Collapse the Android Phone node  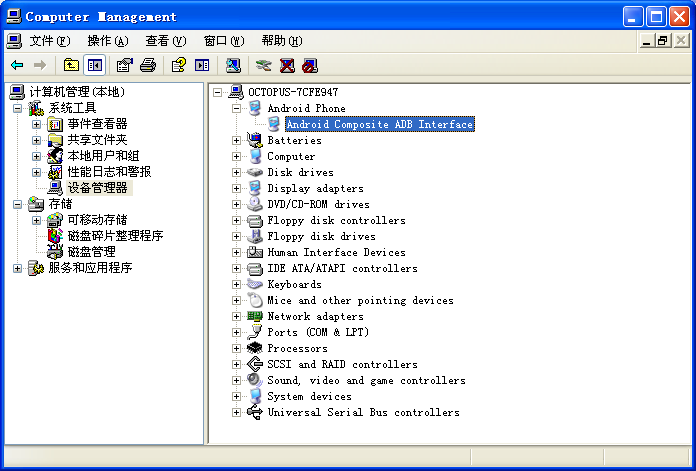click(x=236, y=108)
